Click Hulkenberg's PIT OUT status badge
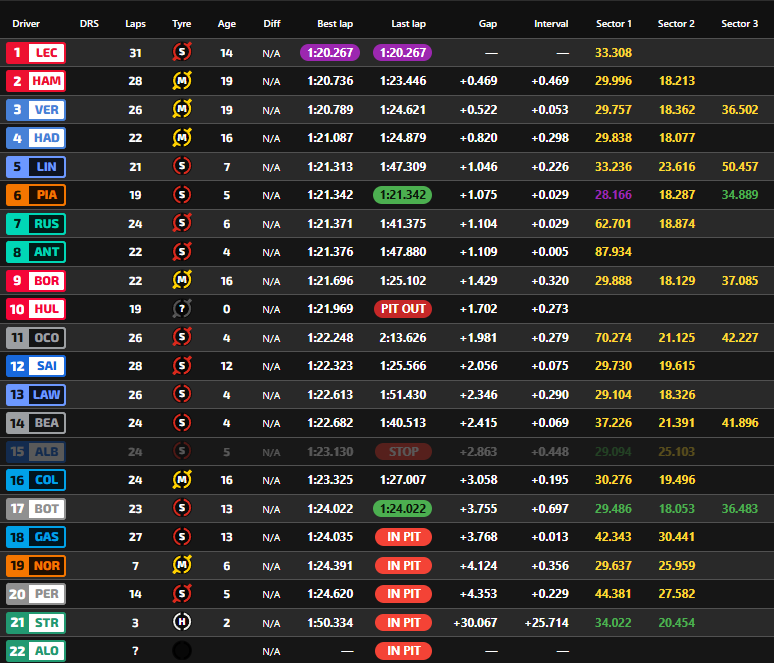The width and height of the screenshot is (774, 663). (403, 309)
